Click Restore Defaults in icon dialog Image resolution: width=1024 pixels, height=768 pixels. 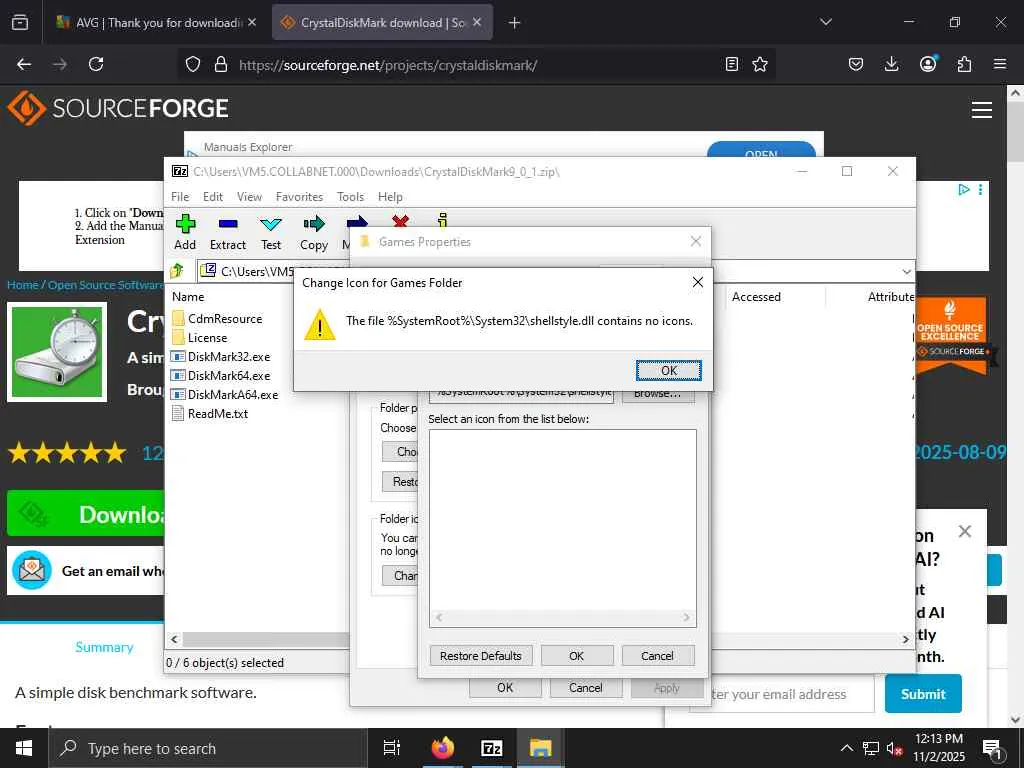(x=481, y=656)
